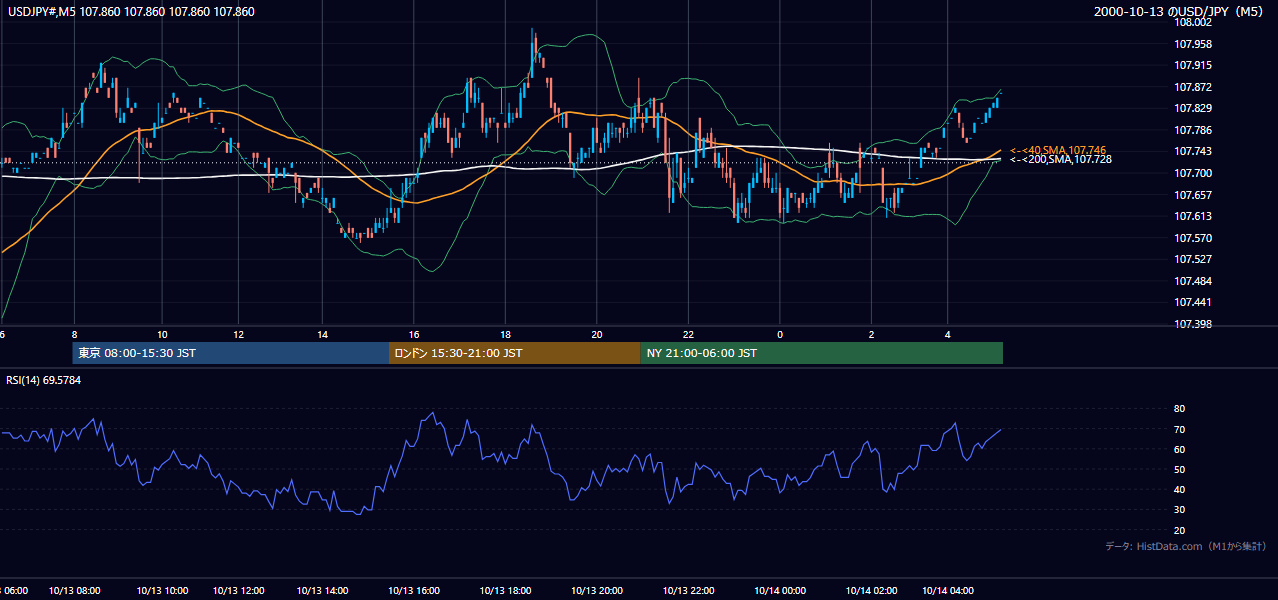This screenshot has height=600, width=1278.
Task: Click the 10/13 16:00 timestamp on bottom axis
Action: 414,591
